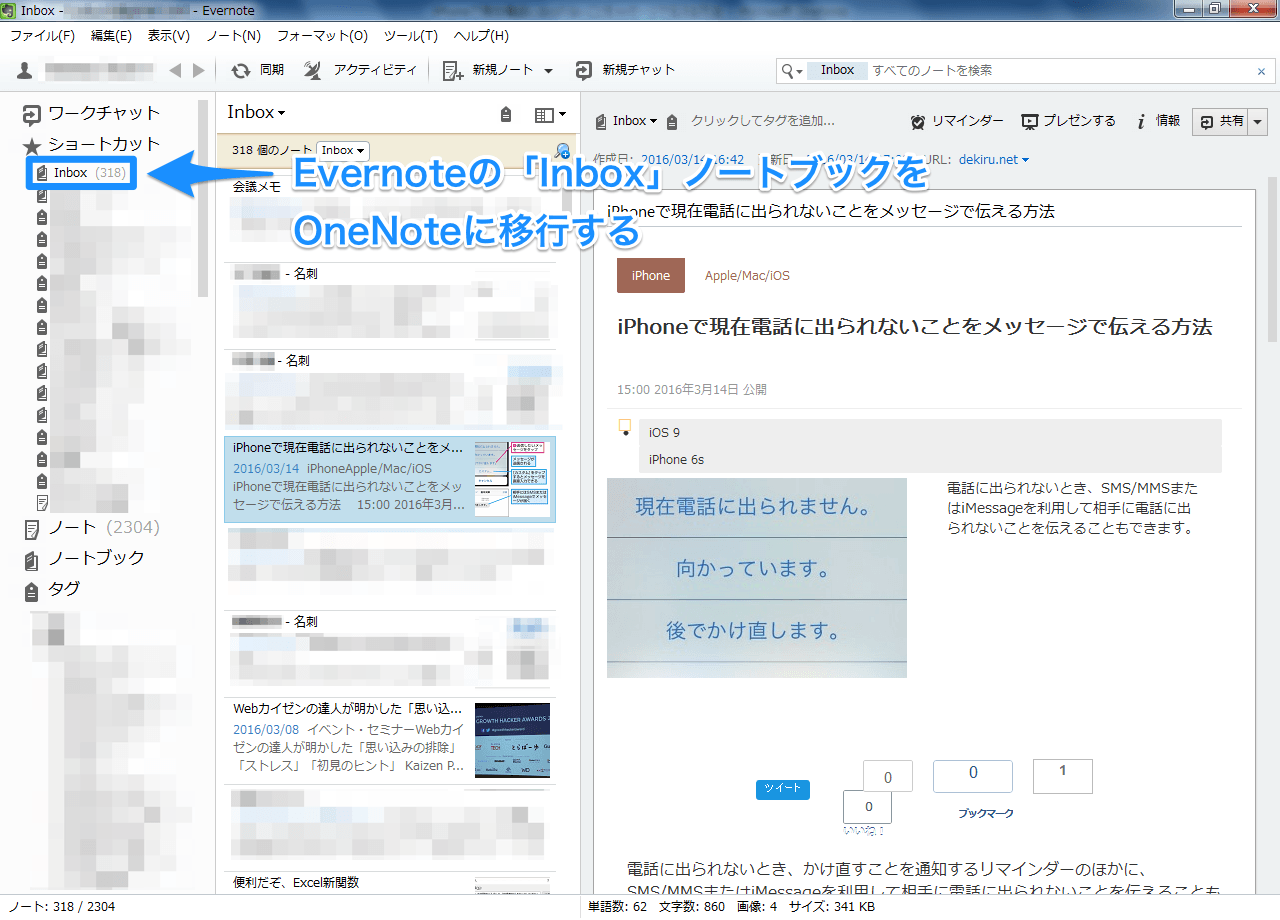1280x920 pixels.
Task: Click the phone message screenshot image
Action: [757, 577]
